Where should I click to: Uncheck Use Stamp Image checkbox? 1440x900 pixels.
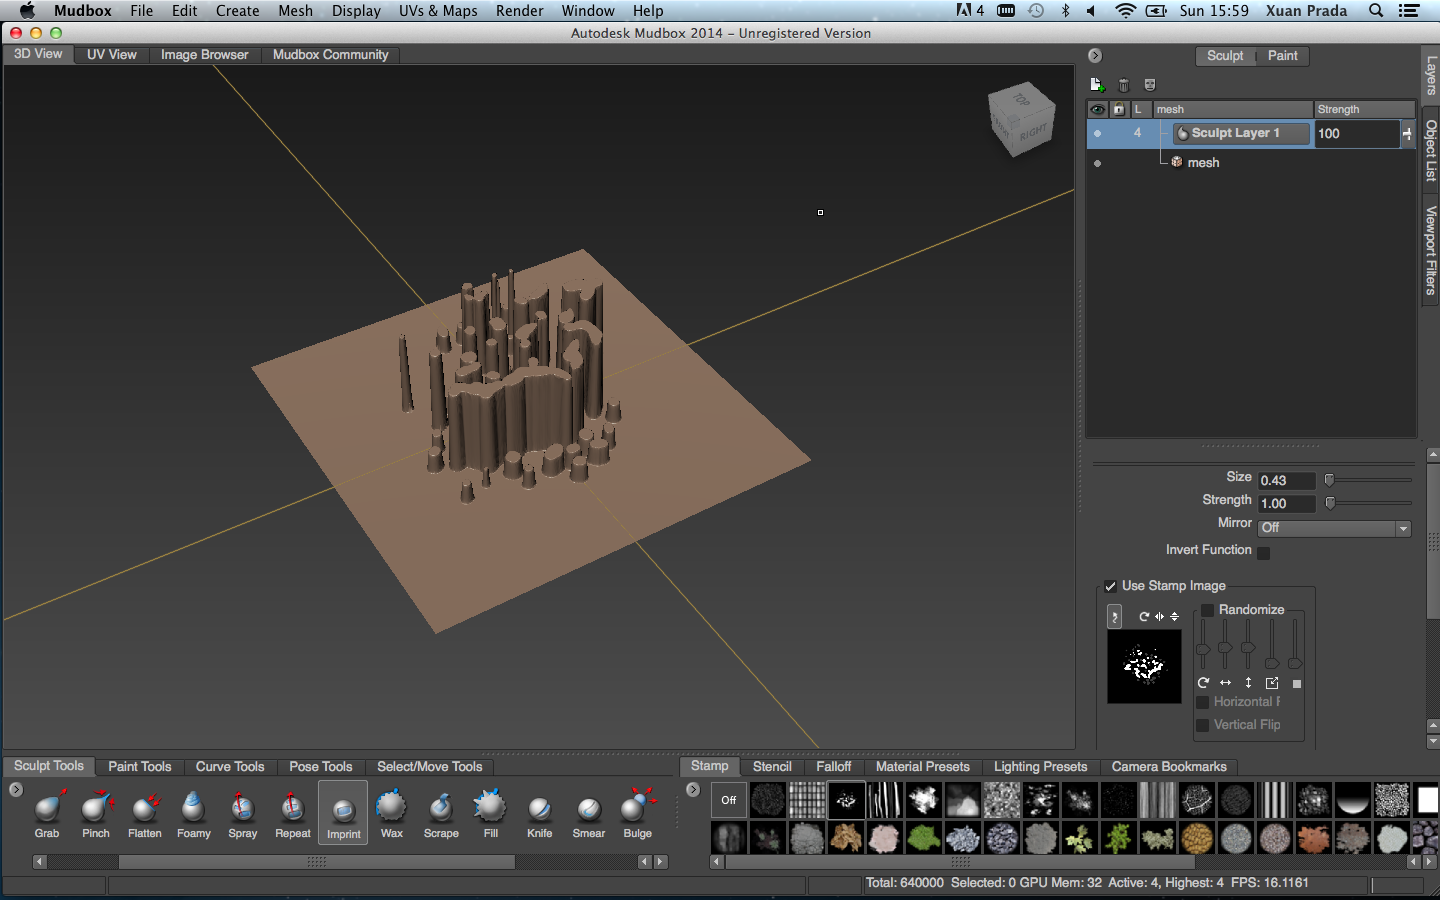1110,586
